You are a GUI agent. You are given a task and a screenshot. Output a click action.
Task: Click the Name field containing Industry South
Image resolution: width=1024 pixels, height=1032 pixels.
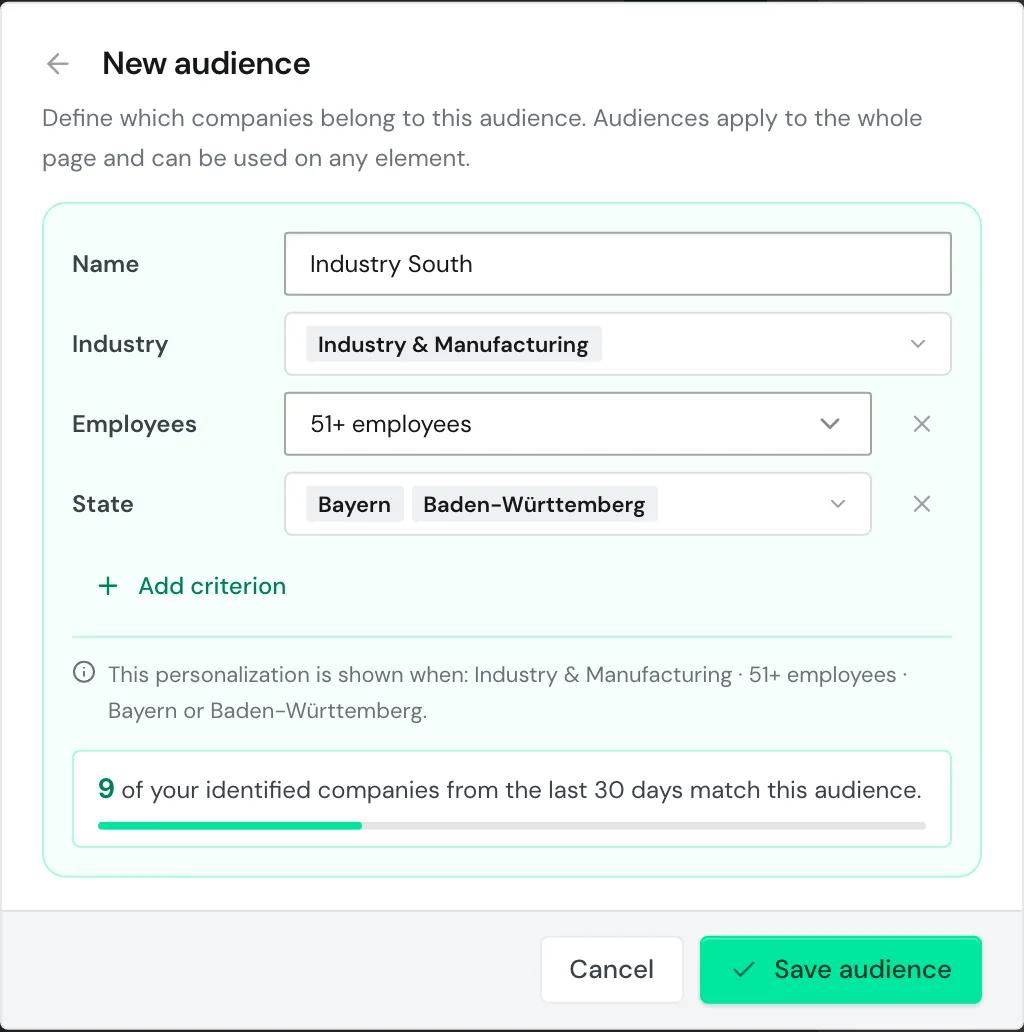point(617,264)
